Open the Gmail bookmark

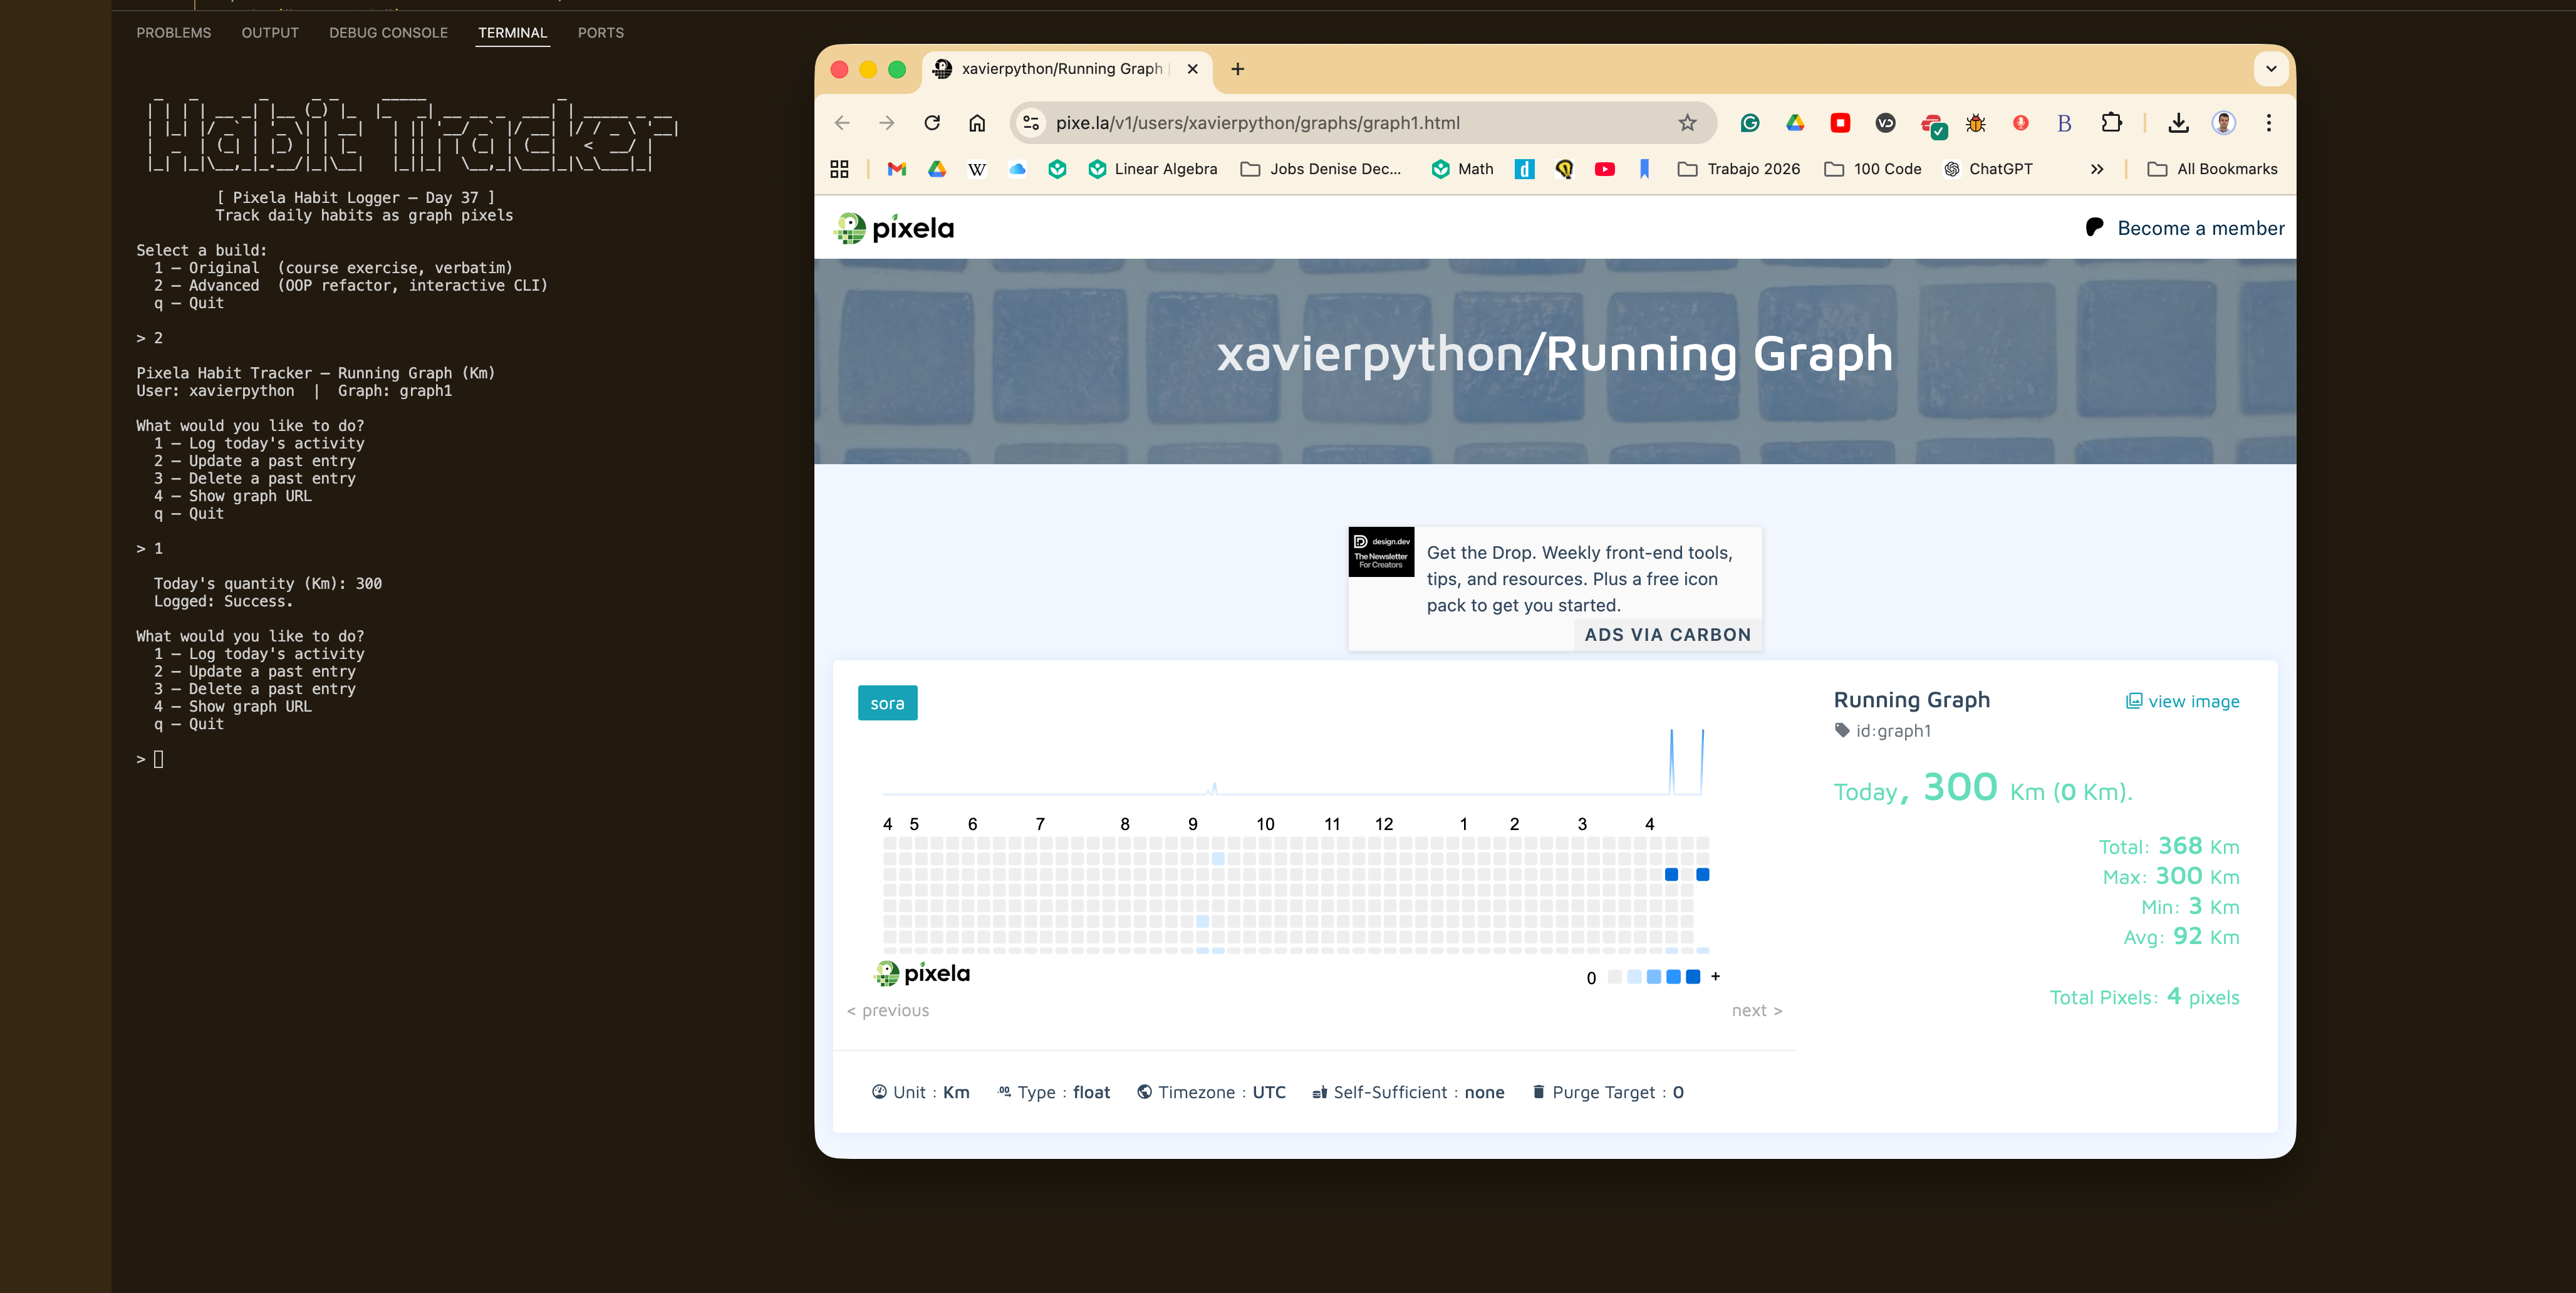[x=896, y=169]
